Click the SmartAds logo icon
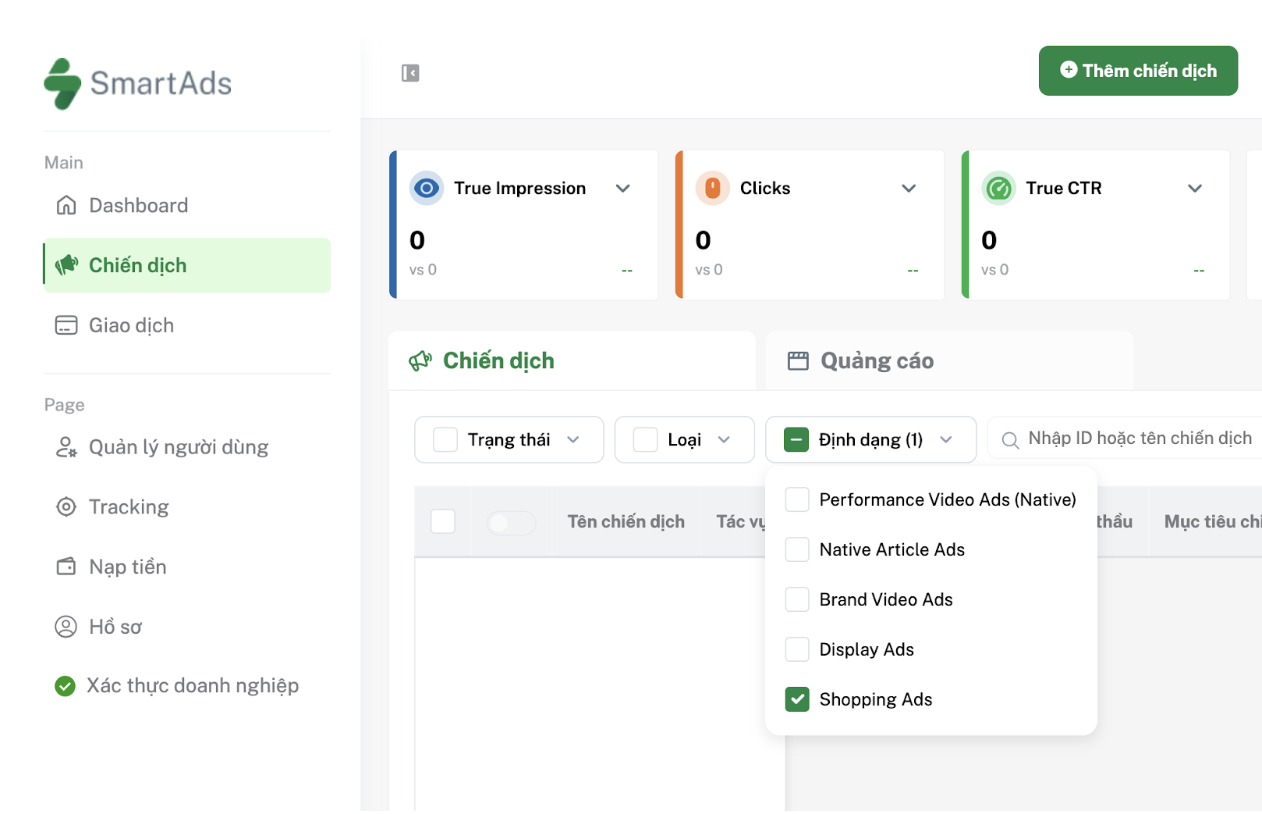Image resolution: width=1262 pixels, height=814 pixels. [62, 83]
